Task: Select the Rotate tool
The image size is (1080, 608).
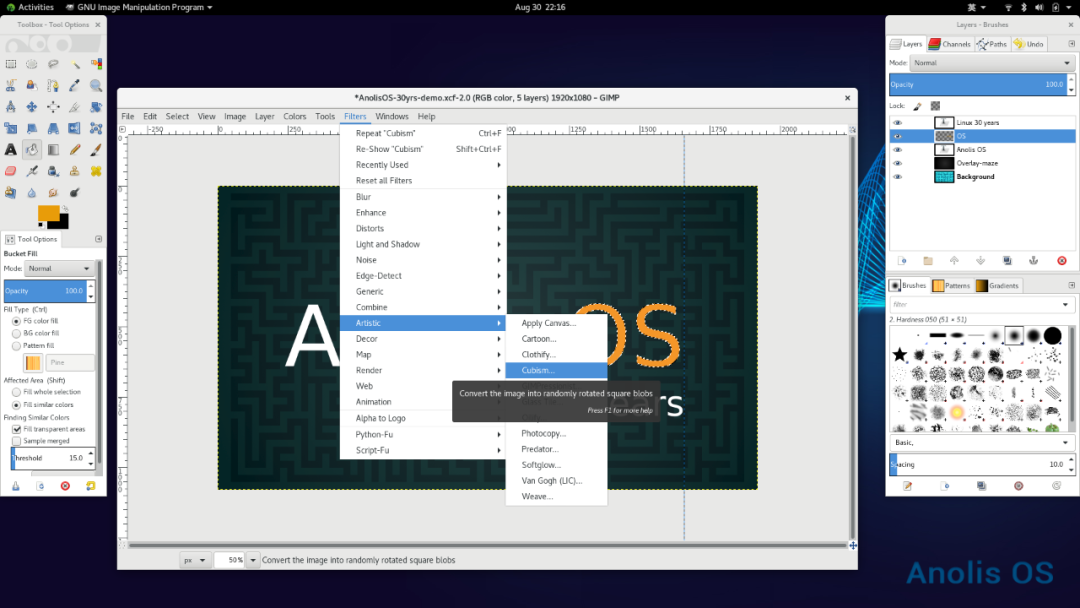Action: [96, 107]
